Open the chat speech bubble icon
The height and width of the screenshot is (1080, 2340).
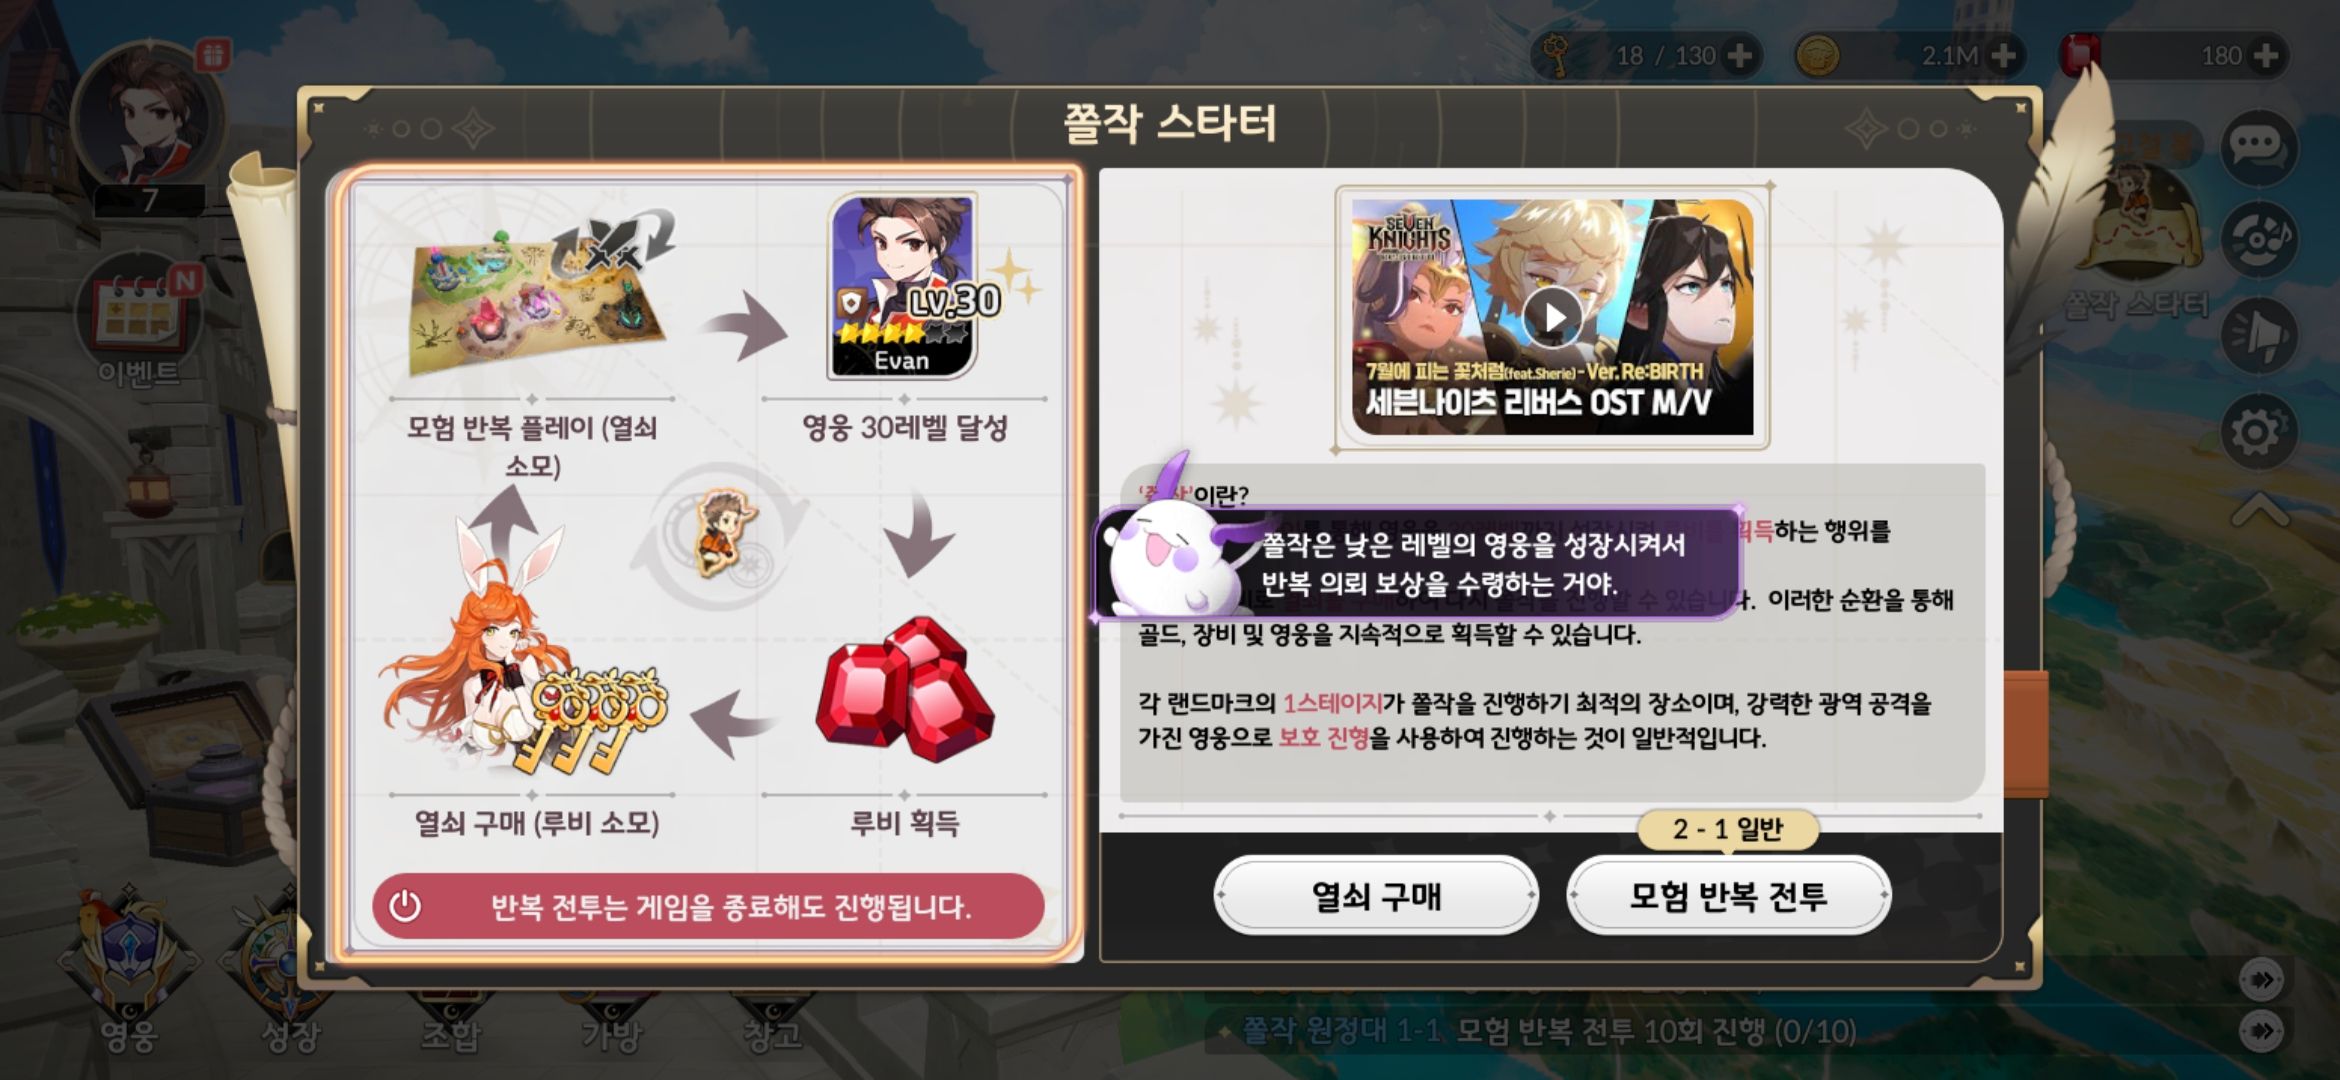[x=2259, y=146]
